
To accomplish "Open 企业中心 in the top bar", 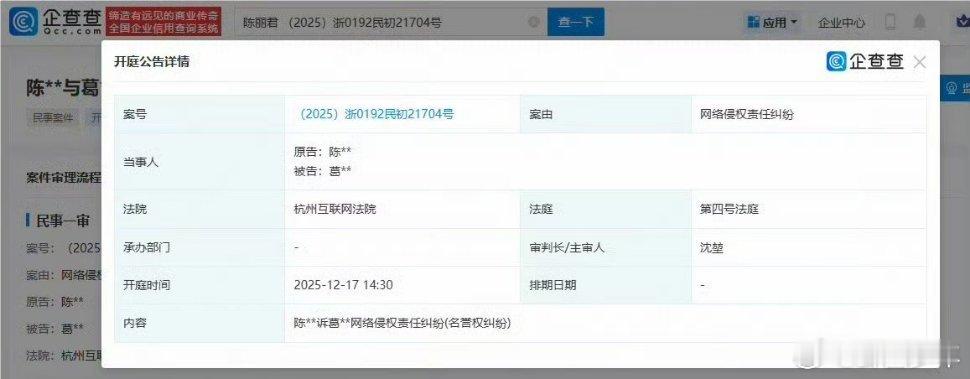I will (x=841, y=23).
